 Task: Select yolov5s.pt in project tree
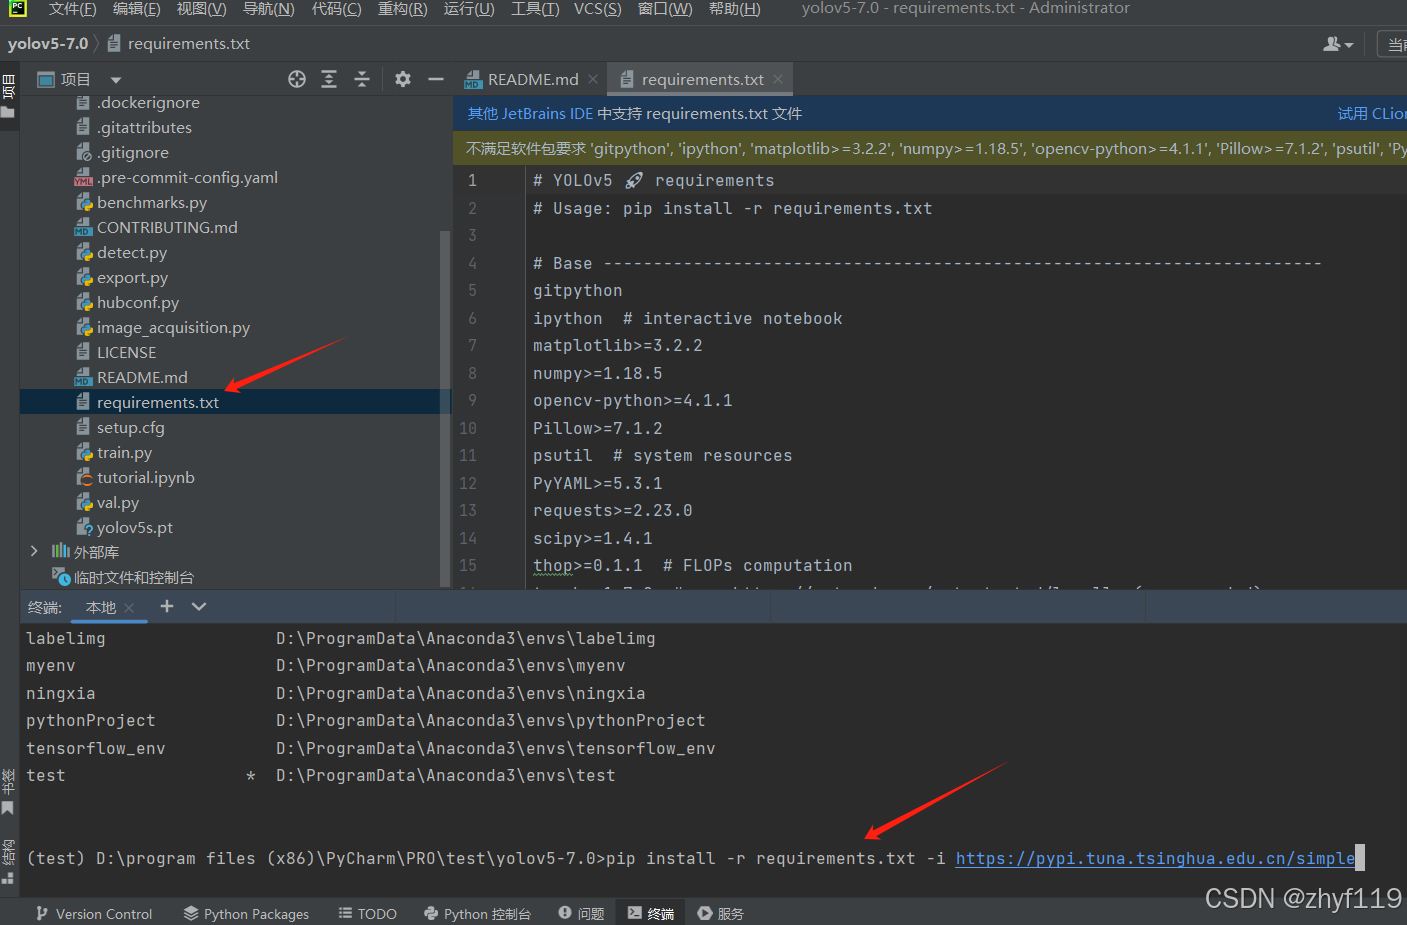(x=134, y=527)
